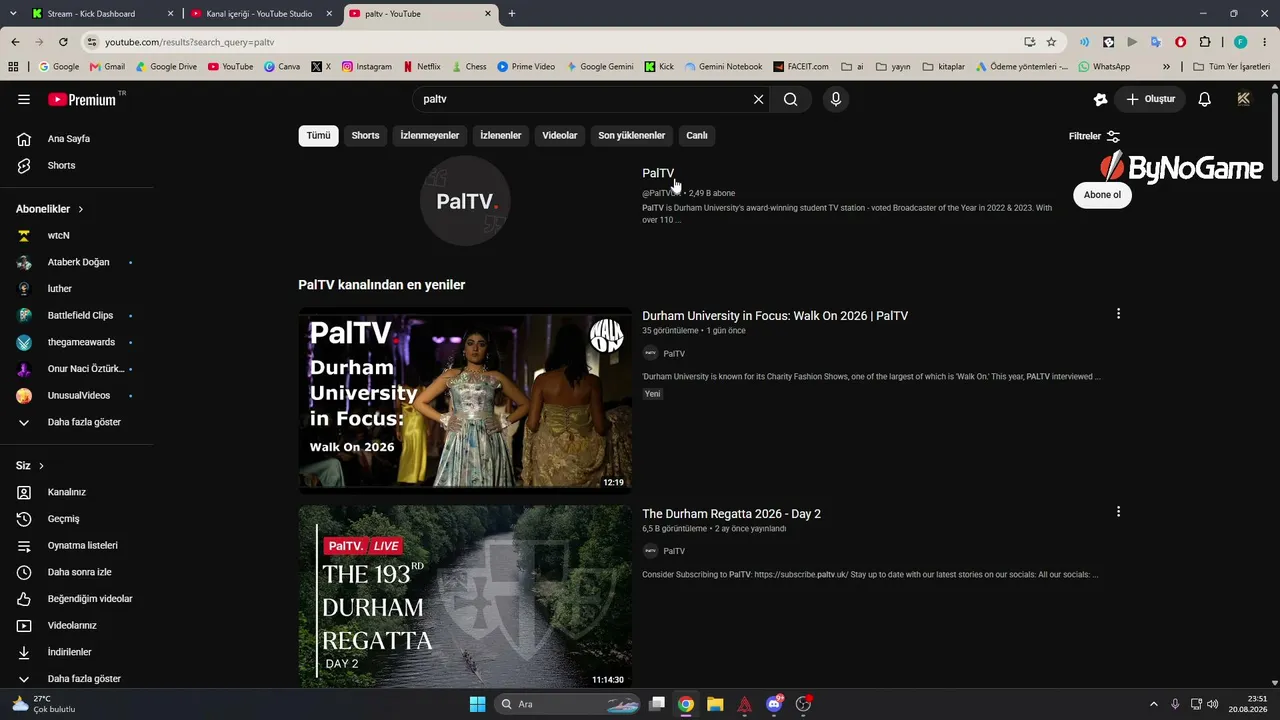Open the PalTV channel avatar
1280x720 pixels.
click(465, 201)
